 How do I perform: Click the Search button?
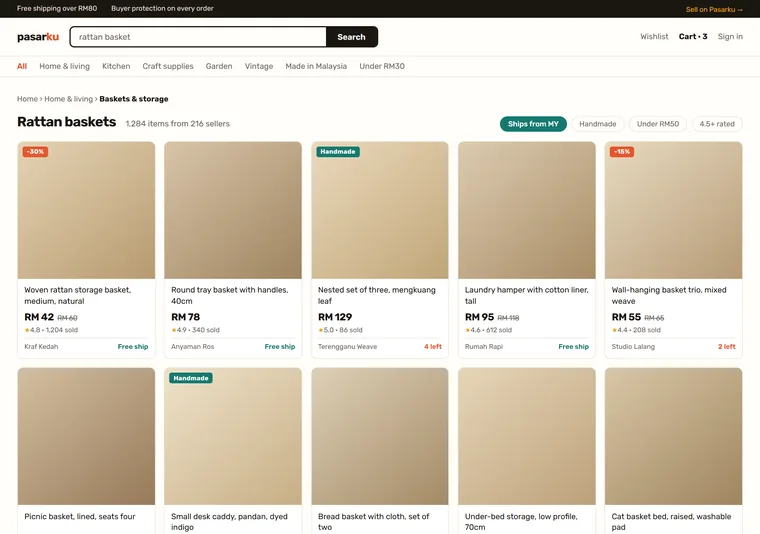[x=351, y=37]
